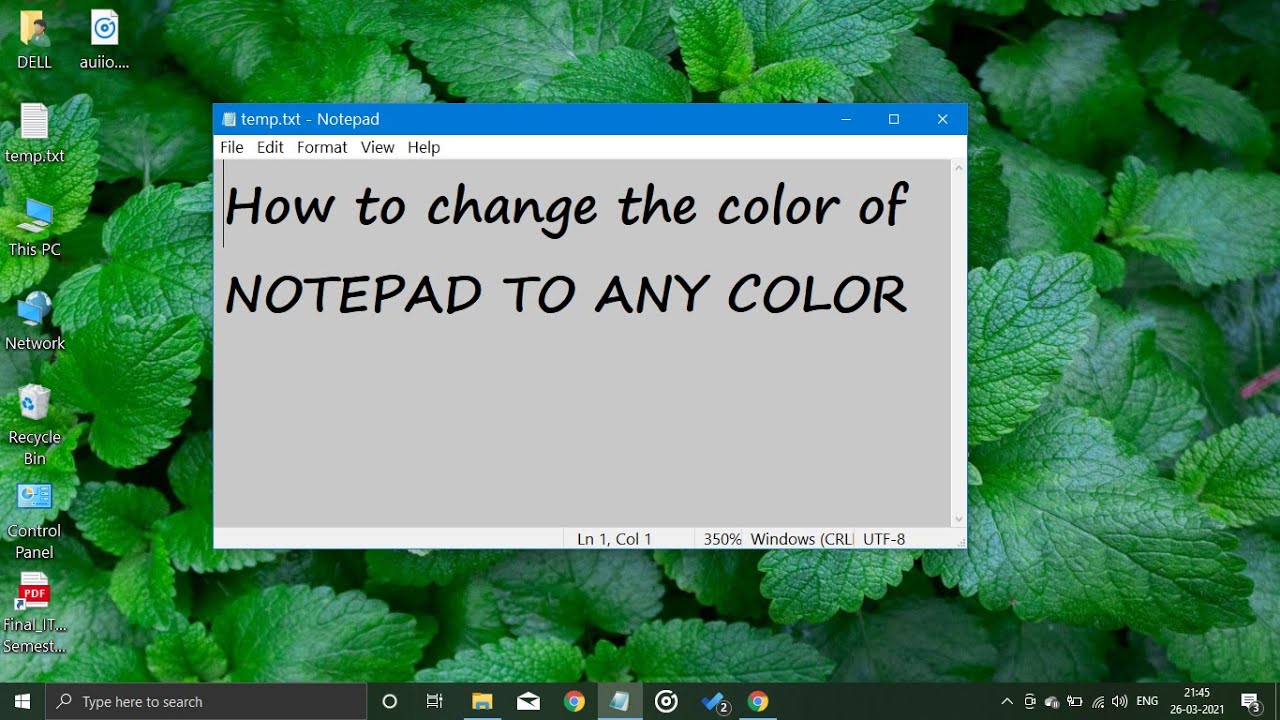The height and width of the screenshot is (720, 1280).
Task: Select the Recycle Bin desktop icon
Action: click(x=34, y=425)
